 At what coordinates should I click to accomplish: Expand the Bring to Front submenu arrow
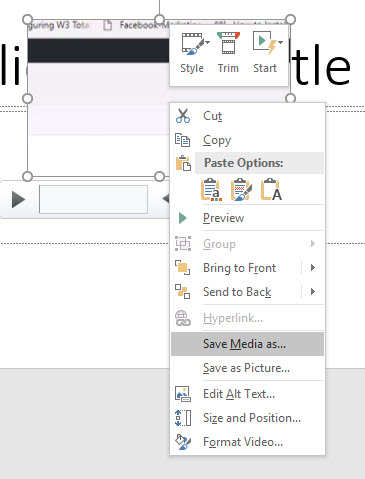(x=313, y=268)
